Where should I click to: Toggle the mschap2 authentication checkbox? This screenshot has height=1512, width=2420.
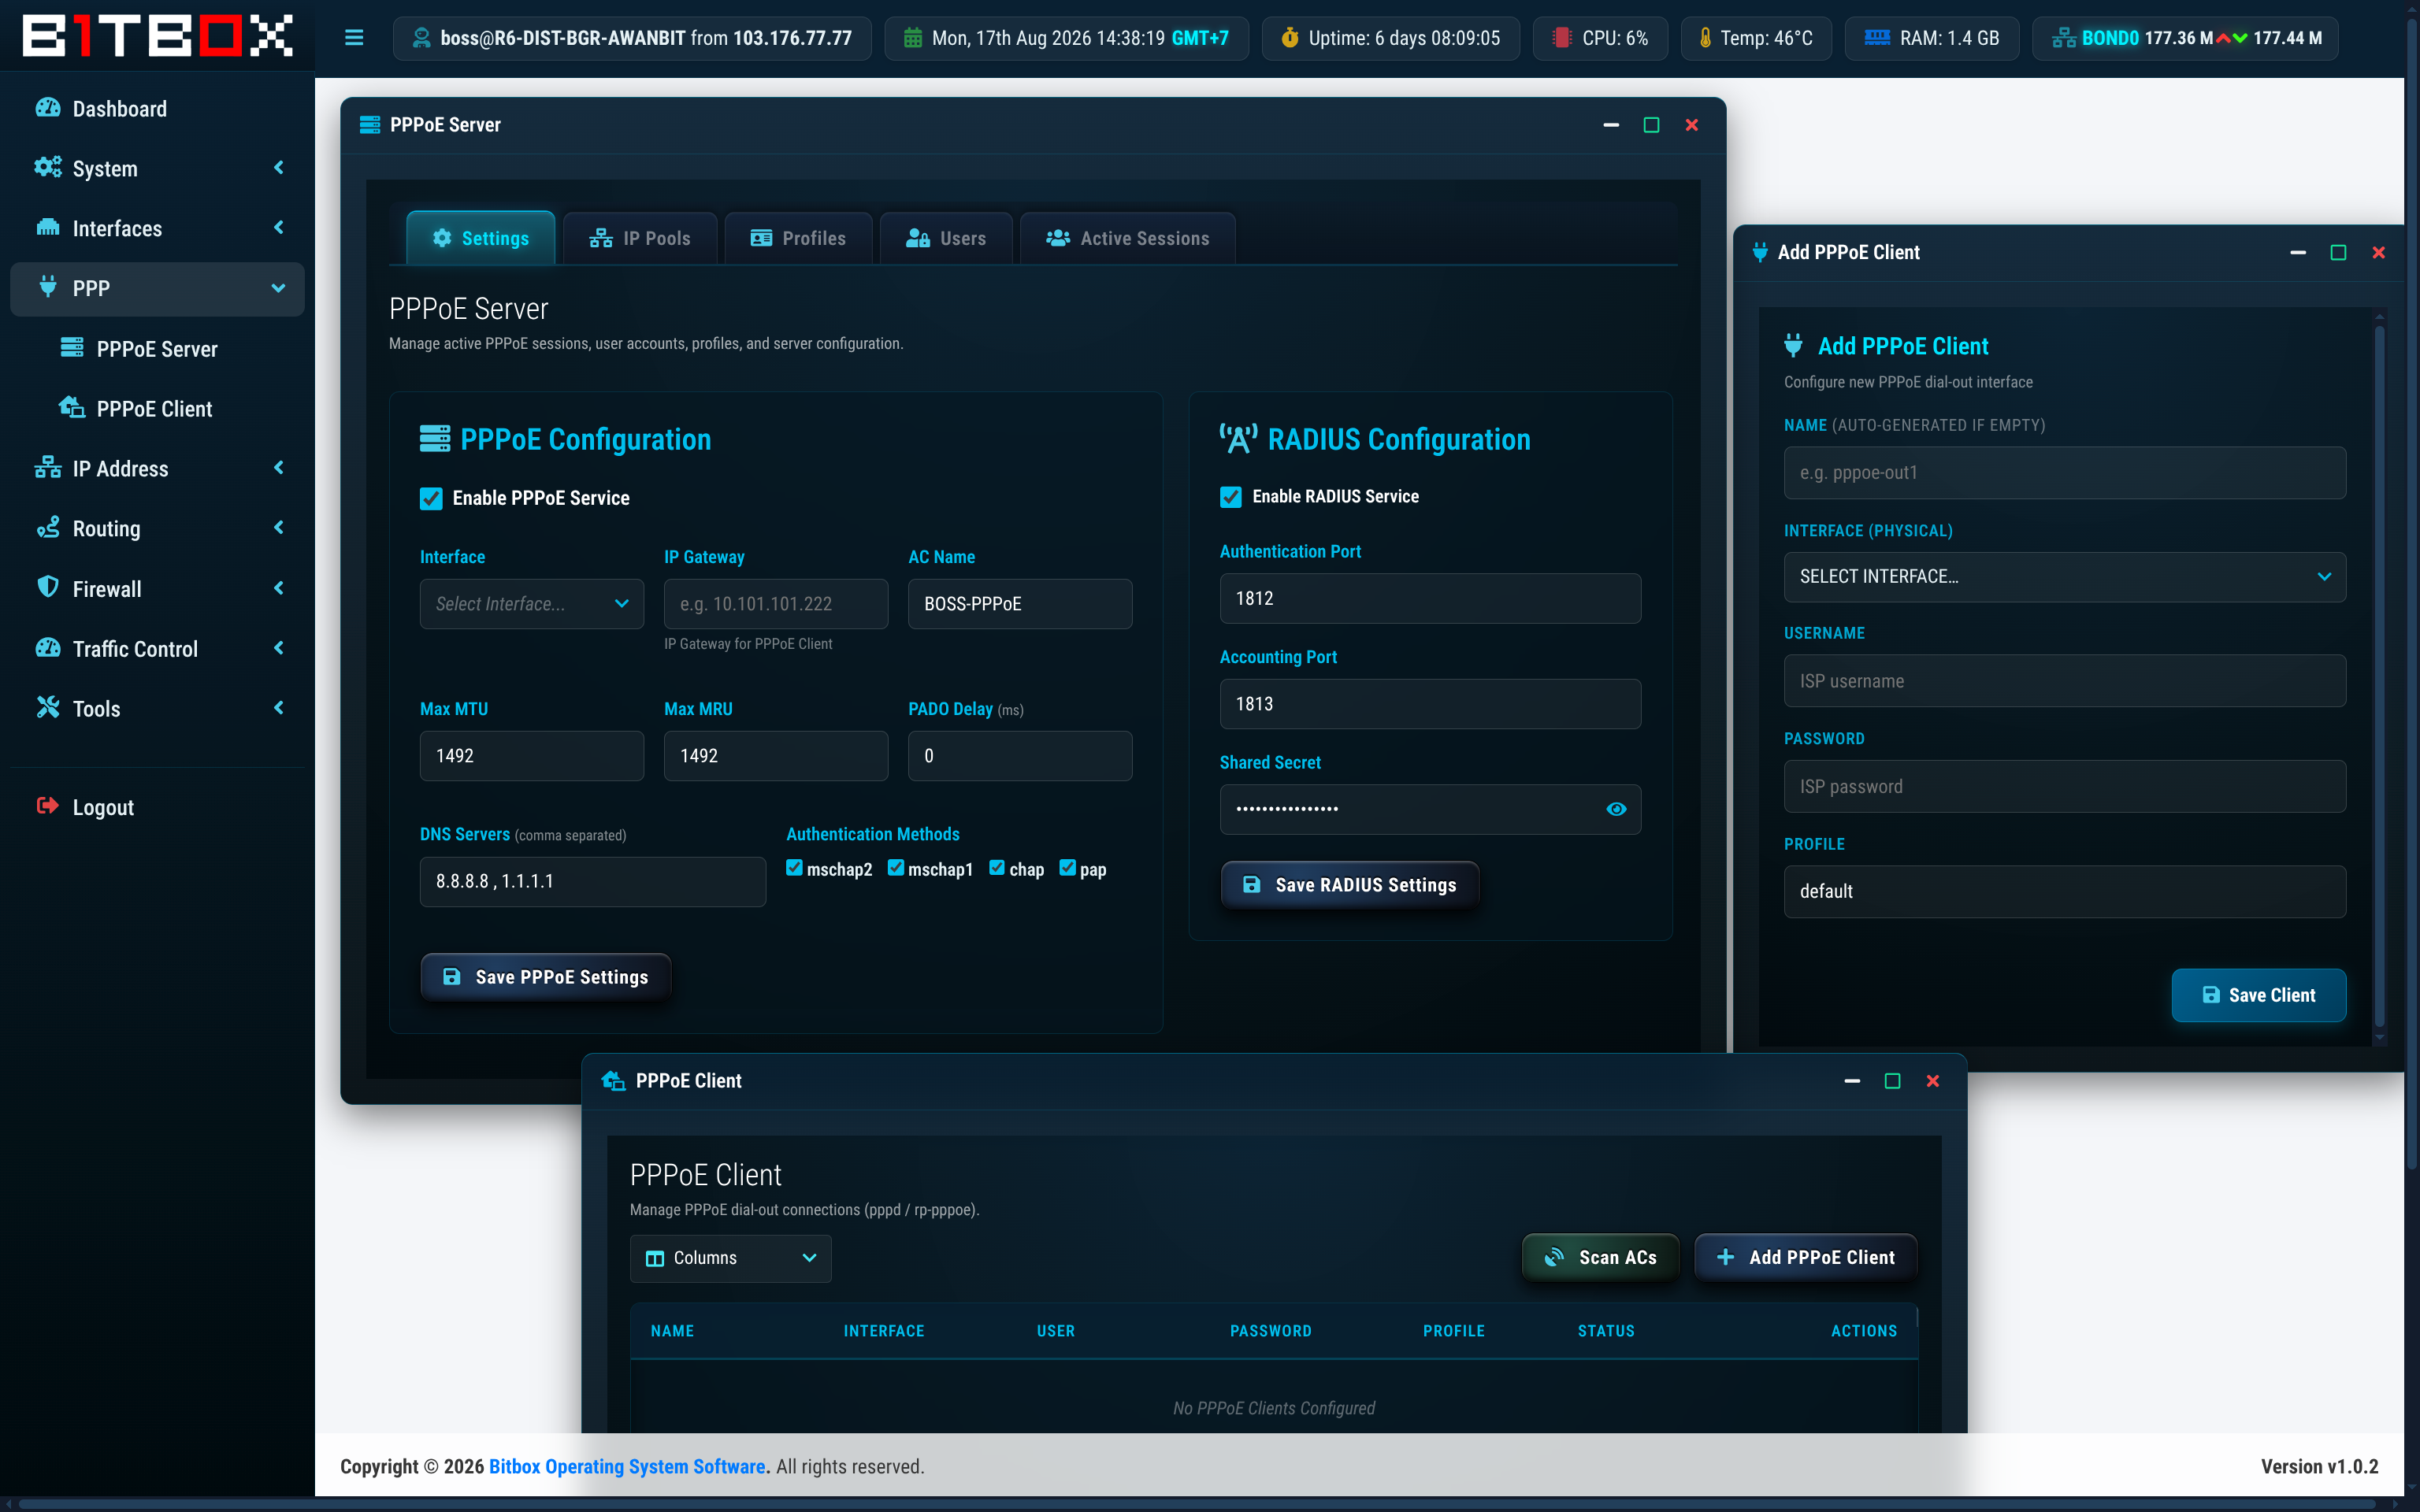(x=794, y=868)
